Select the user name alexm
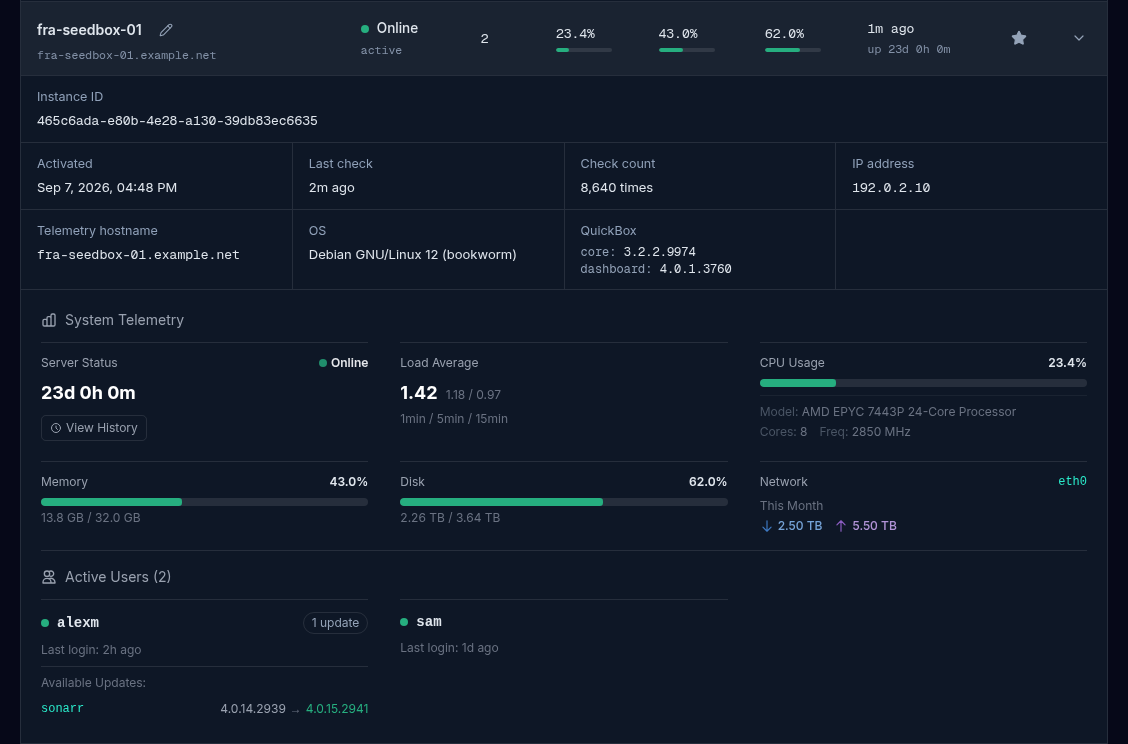 pos(78,622)
